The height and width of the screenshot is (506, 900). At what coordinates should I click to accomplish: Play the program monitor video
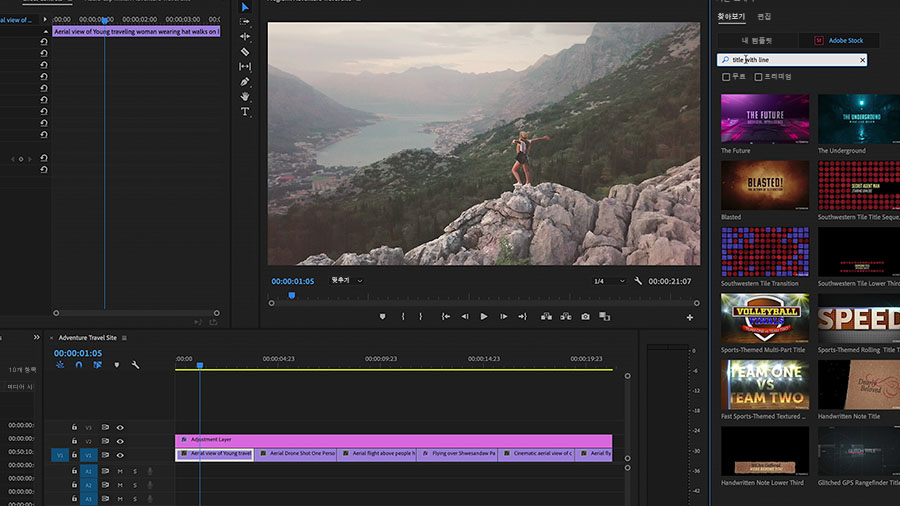click(484, 316)
